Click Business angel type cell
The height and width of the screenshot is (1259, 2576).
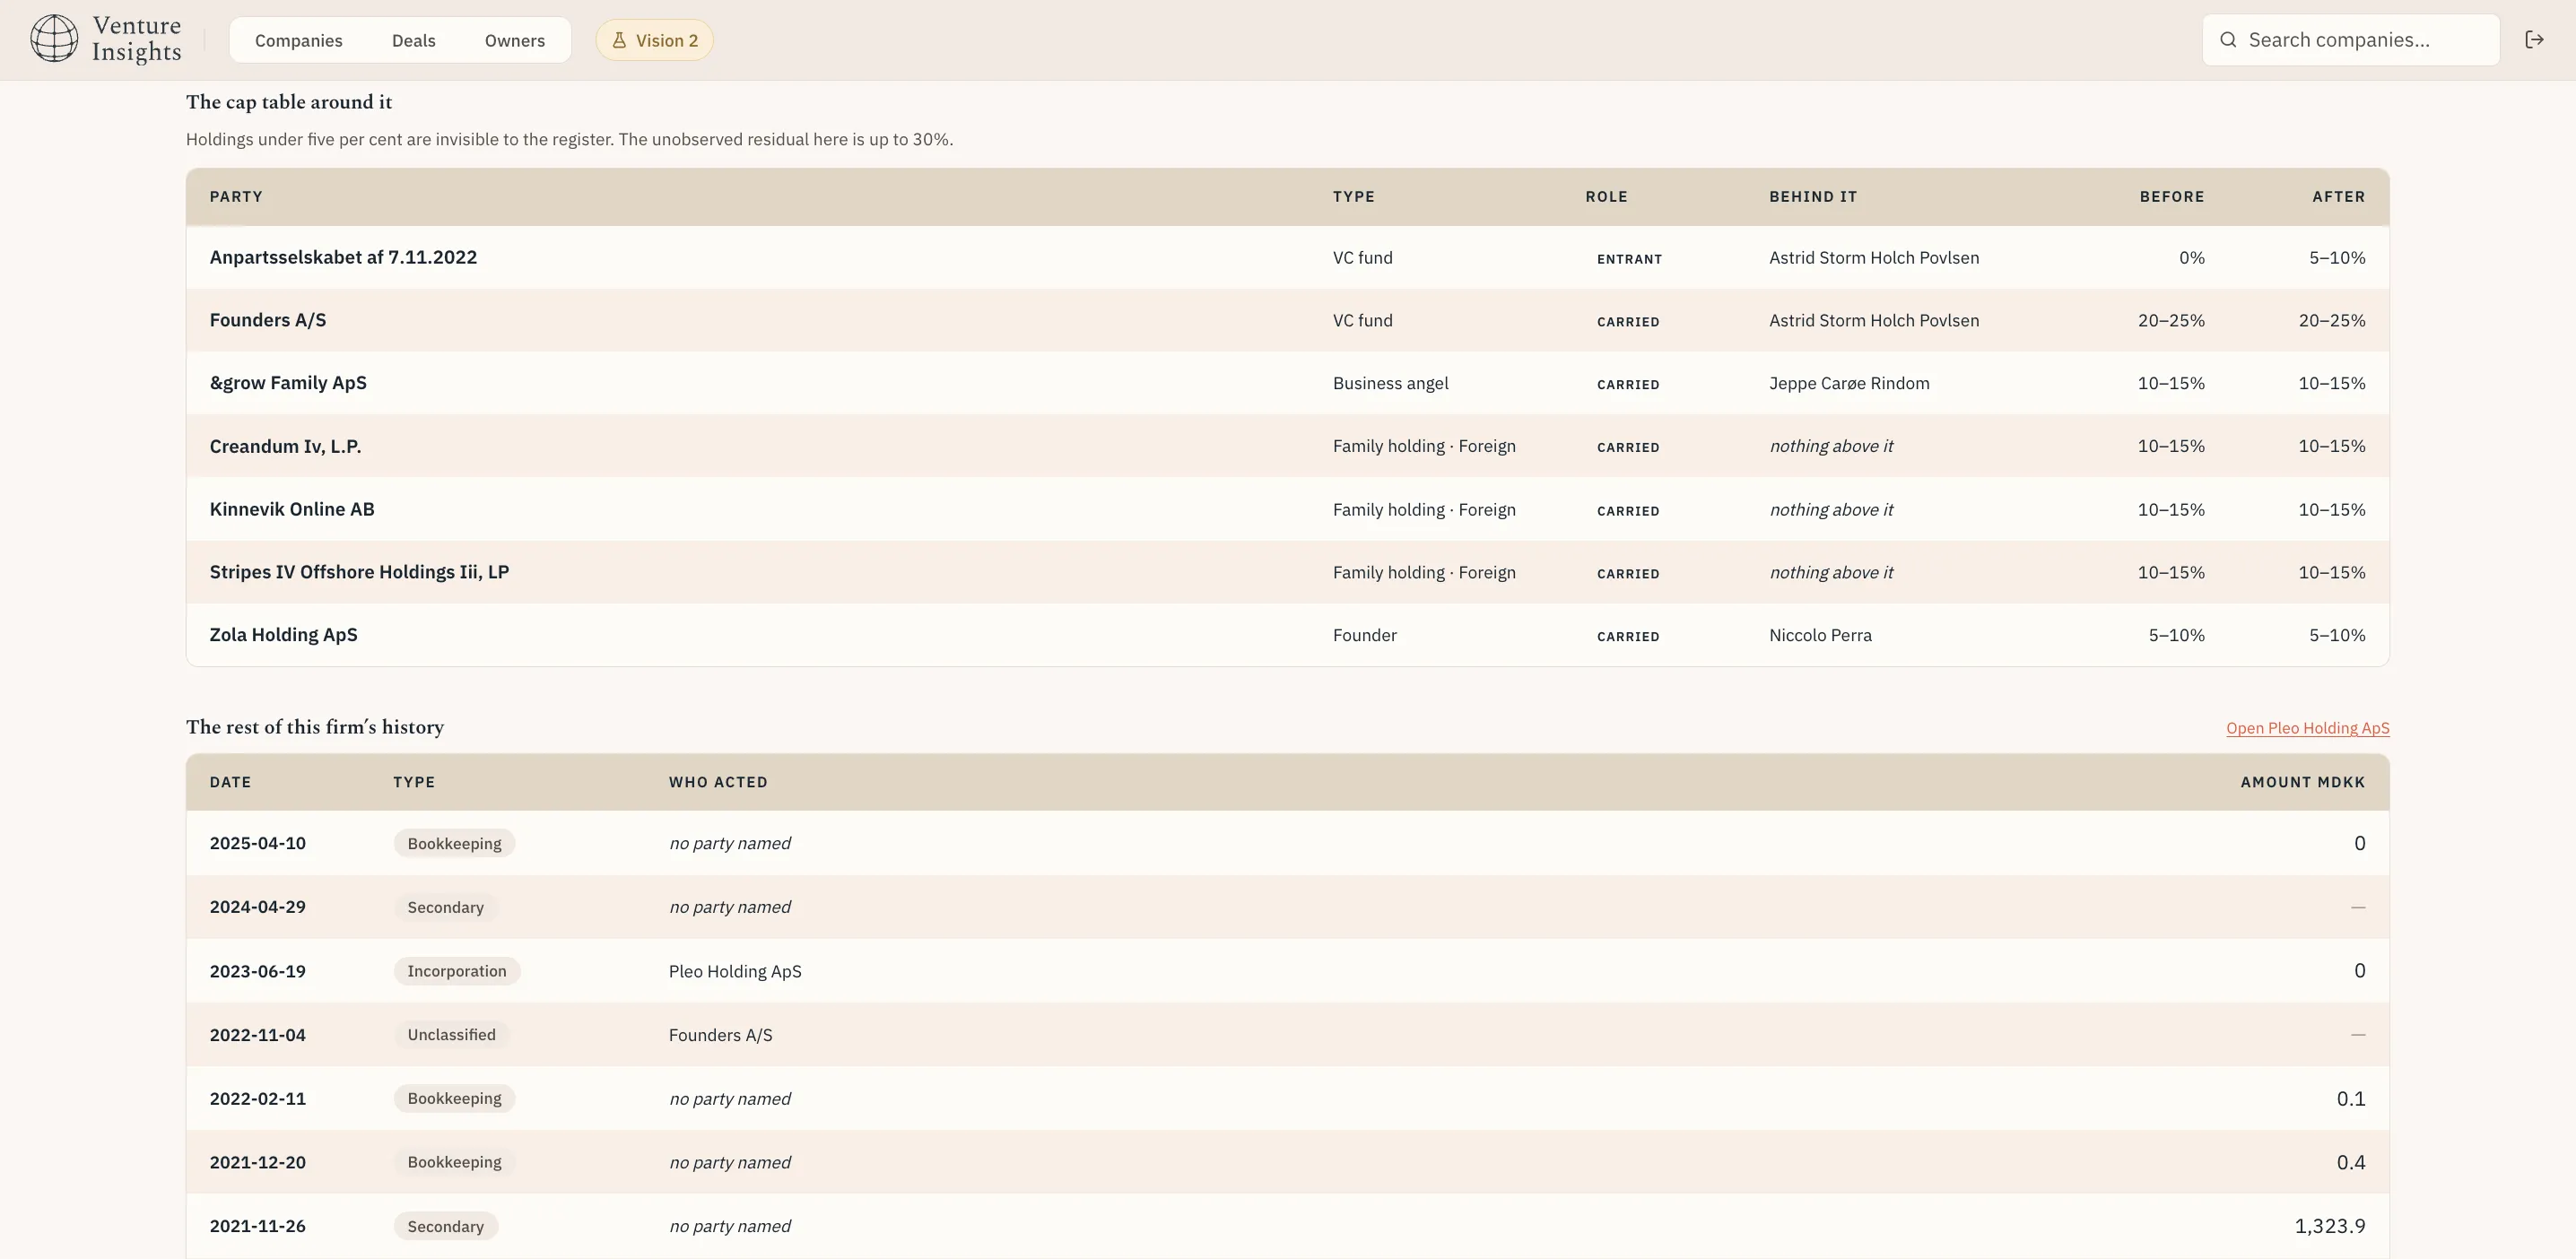(x=1390, y=383)
